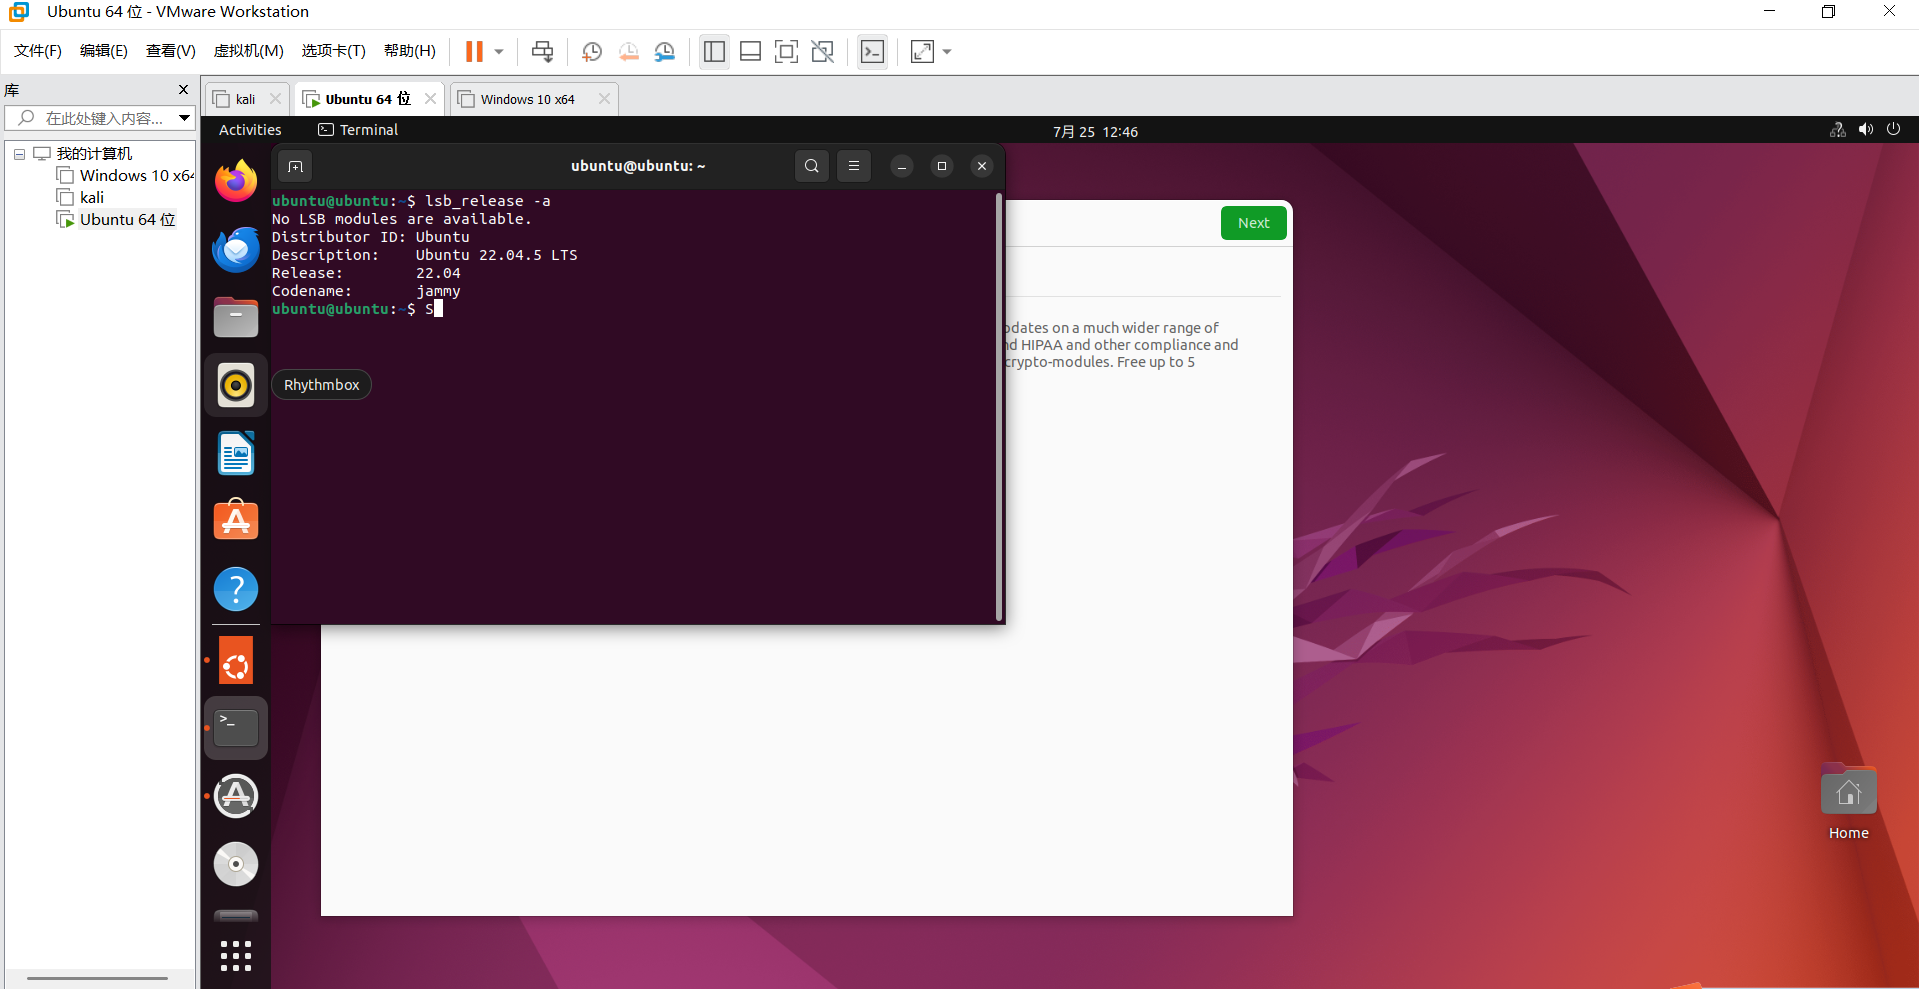Click the Unity mode icon
Screen dimensions: 1919x989
point(823,52)
